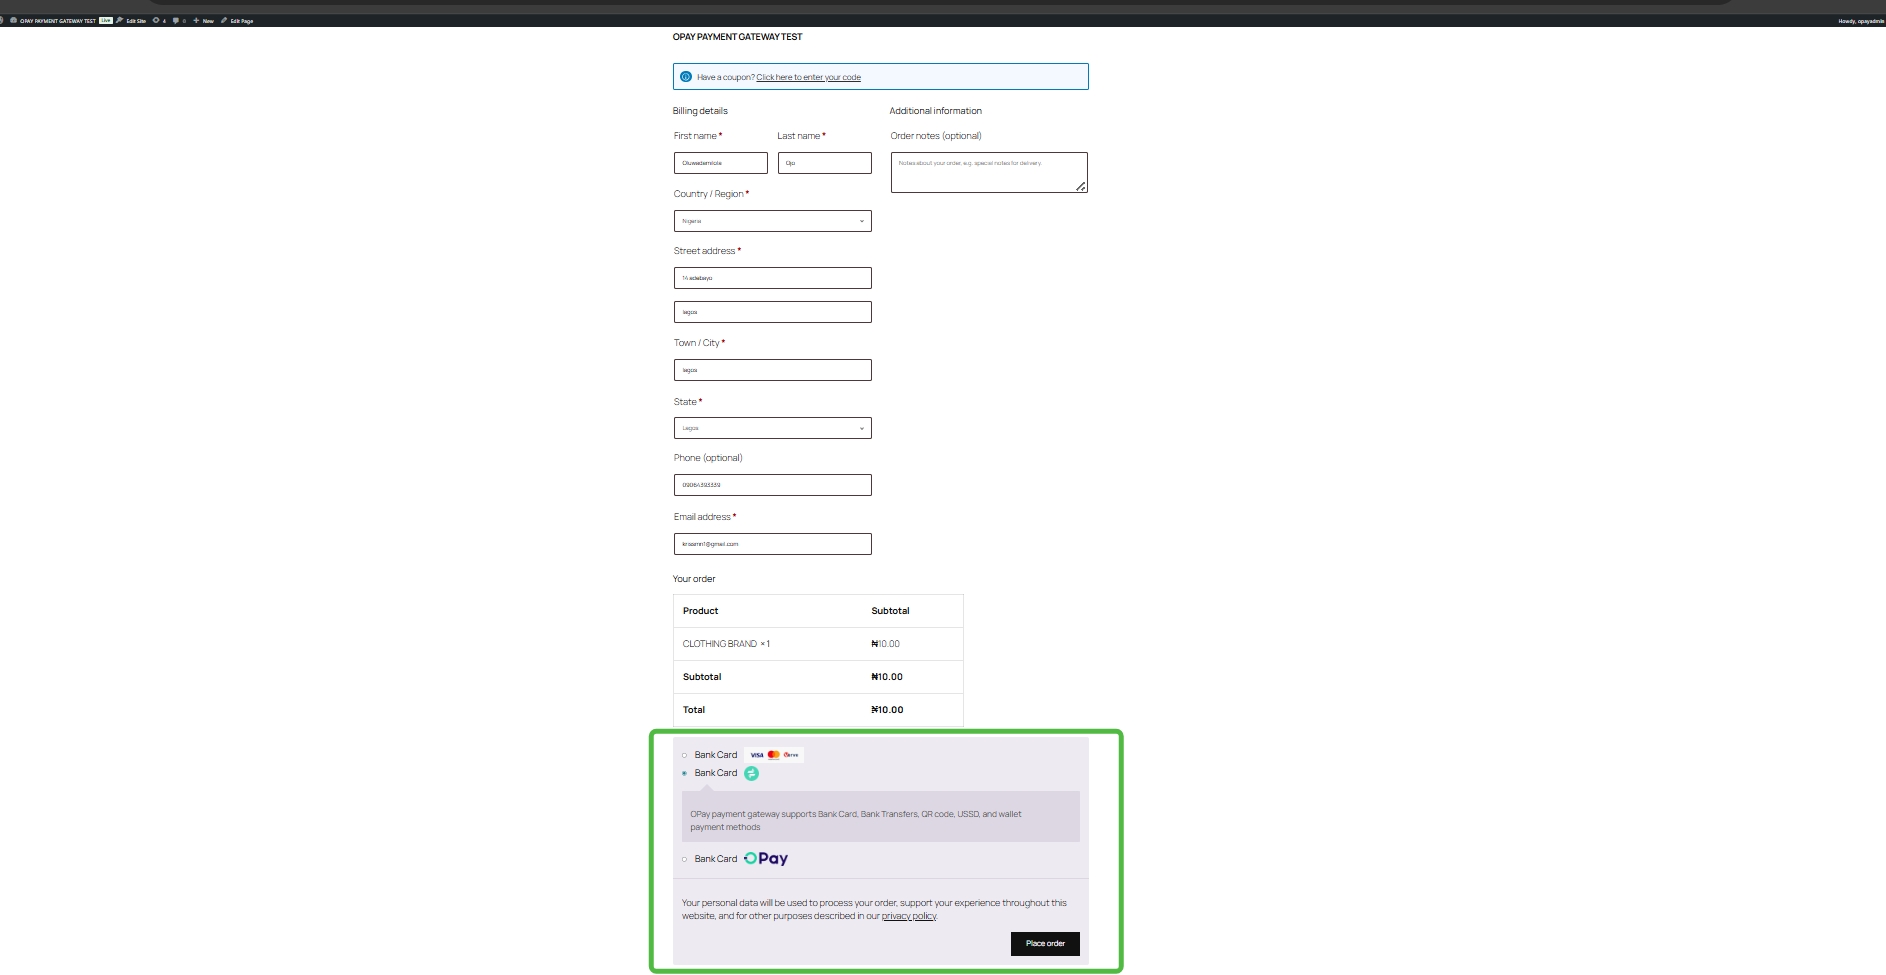Click Edit Page in the admin bar
Viewport: 1886px width, 975px height.
tap(240, 20)
